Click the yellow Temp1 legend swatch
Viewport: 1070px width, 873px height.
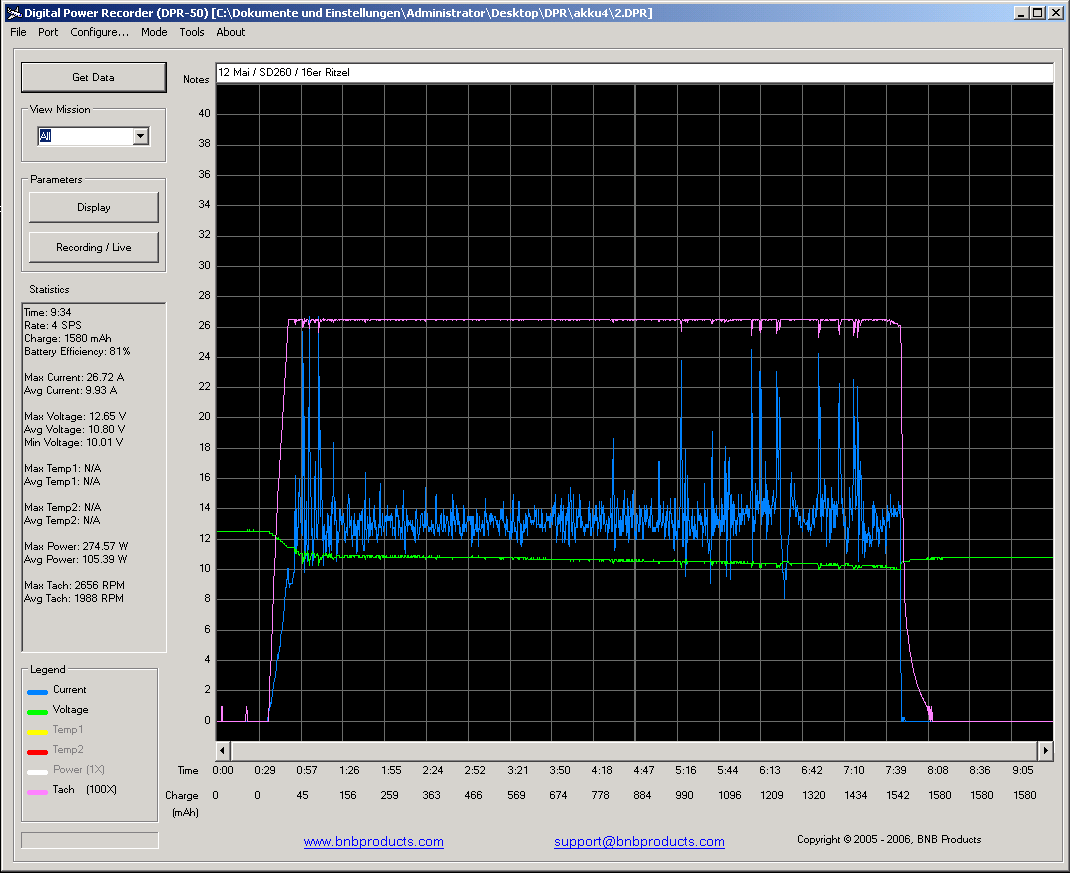click(x=38, y=732)
